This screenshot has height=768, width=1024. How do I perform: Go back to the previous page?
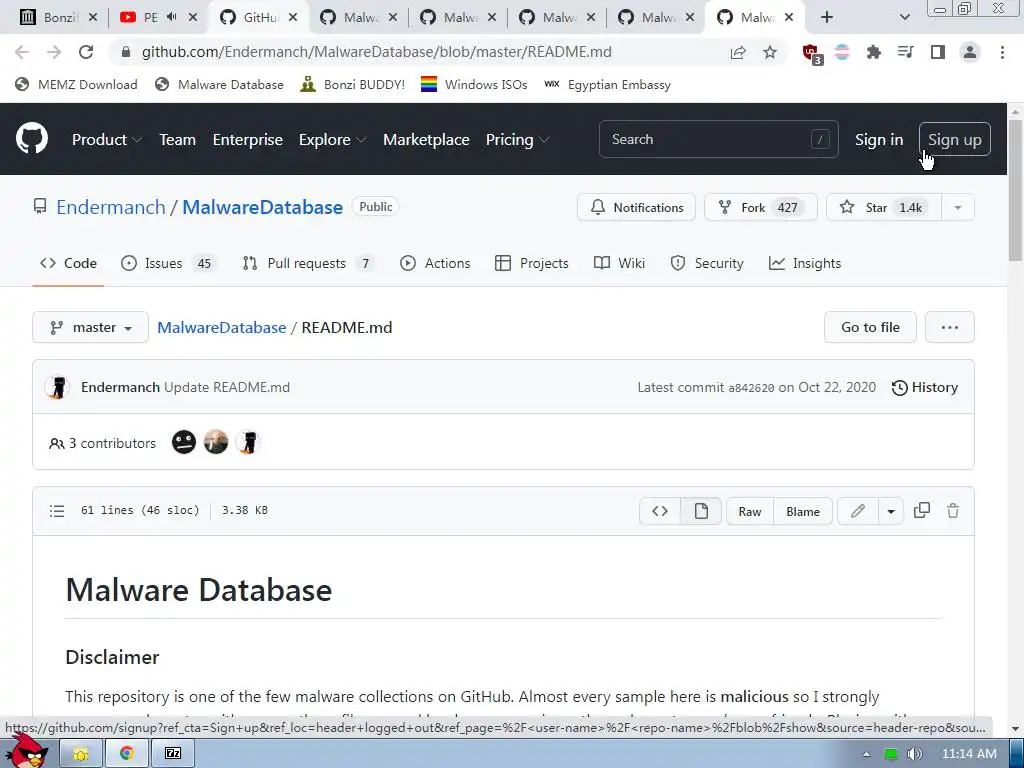pyautogui.click(x=22, y=52)
